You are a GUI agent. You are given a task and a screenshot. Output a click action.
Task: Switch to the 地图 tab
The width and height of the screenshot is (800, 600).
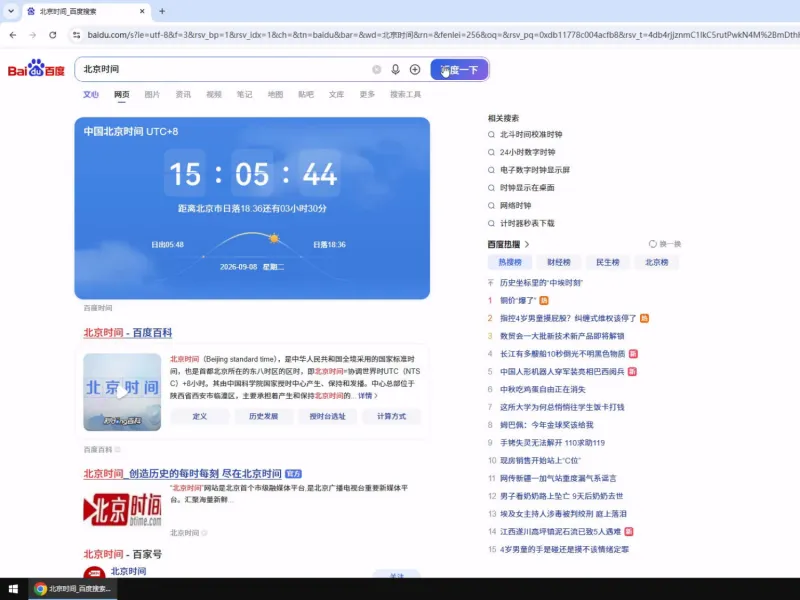coord(275,94)
